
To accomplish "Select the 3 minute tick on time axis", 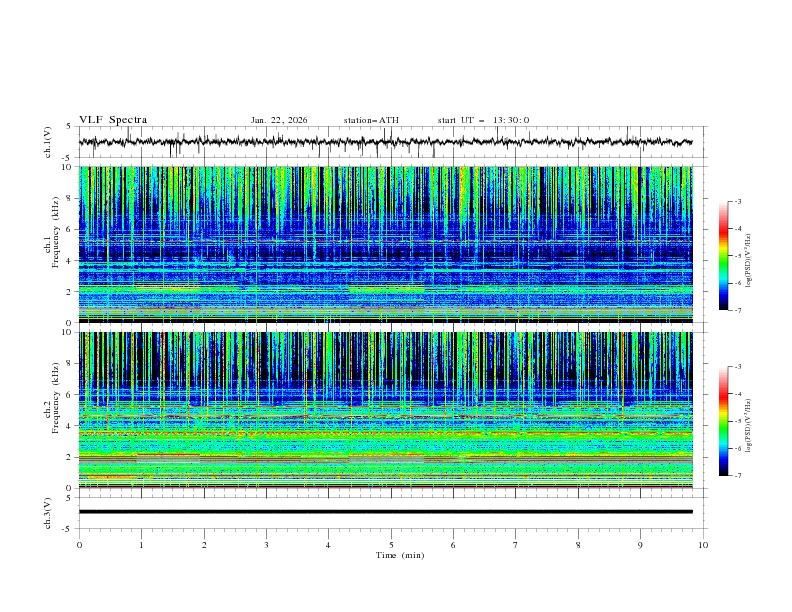I will coord(266,545).
